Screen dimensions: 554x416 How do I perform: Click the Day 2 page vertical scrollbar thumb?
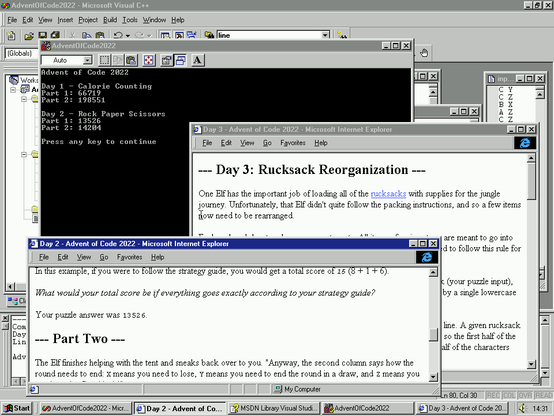(433, 334)
